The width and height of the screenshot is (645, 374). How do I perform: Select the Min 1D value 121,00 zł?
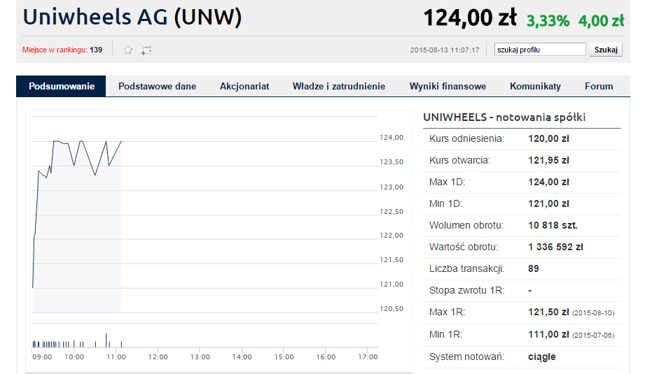click(x=548, y=204)
